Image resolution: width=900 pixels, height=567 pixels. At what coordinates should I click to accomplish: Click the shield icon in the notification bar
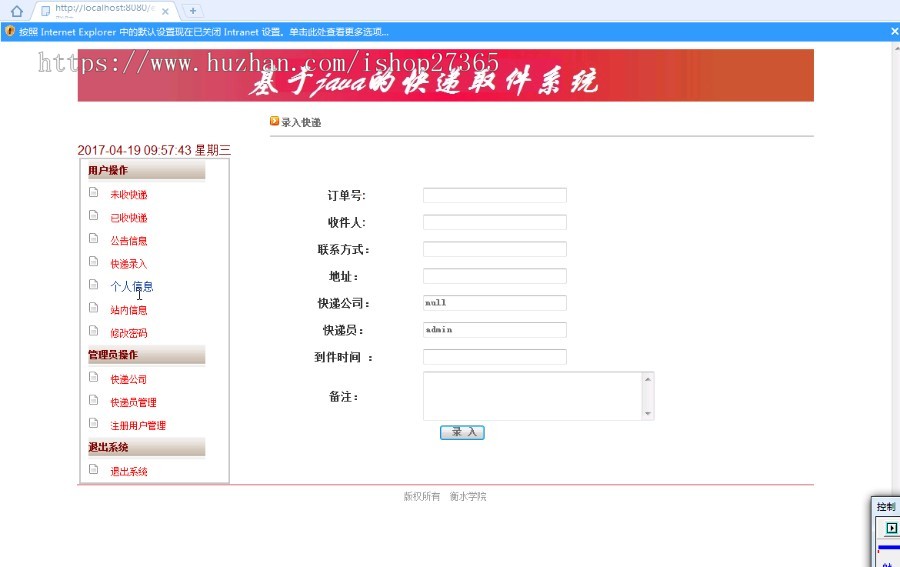pos(10,31)
